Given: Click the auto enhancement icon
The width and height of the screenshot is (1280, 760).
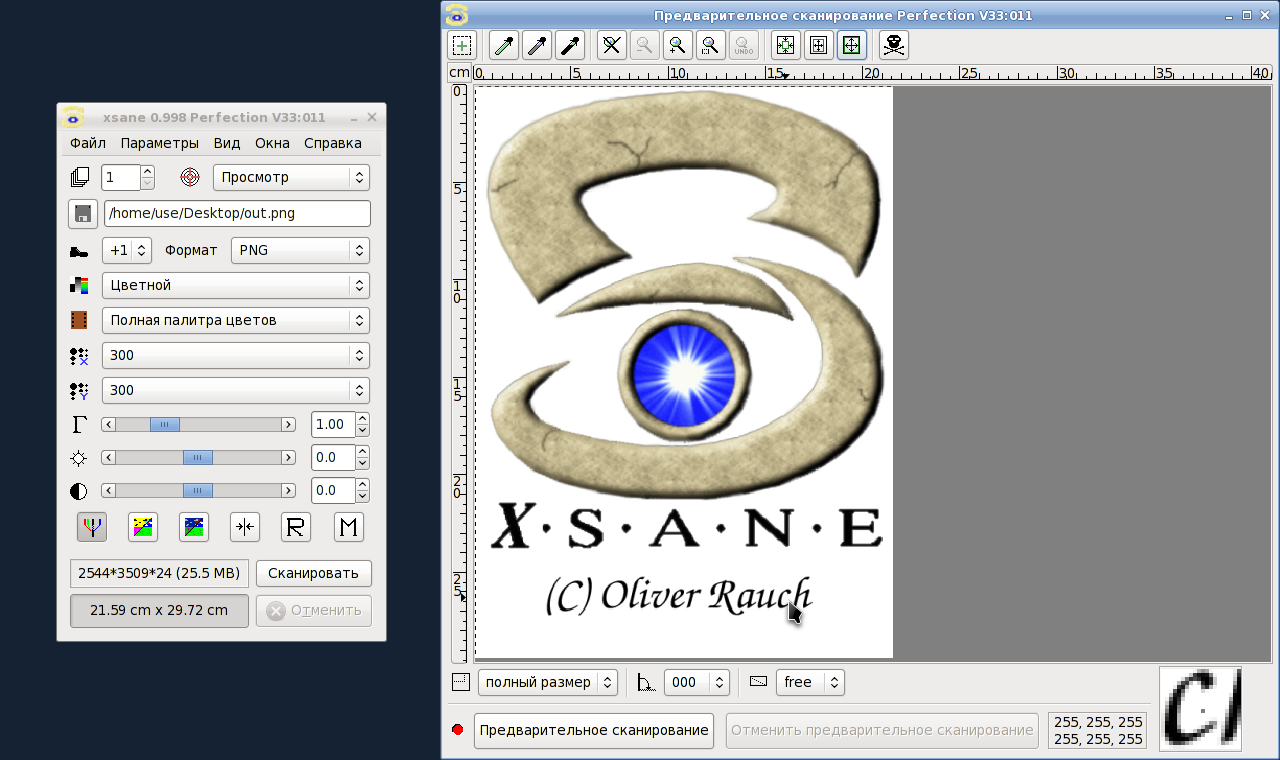Looking at the screenshot, I should click(143, 527).
